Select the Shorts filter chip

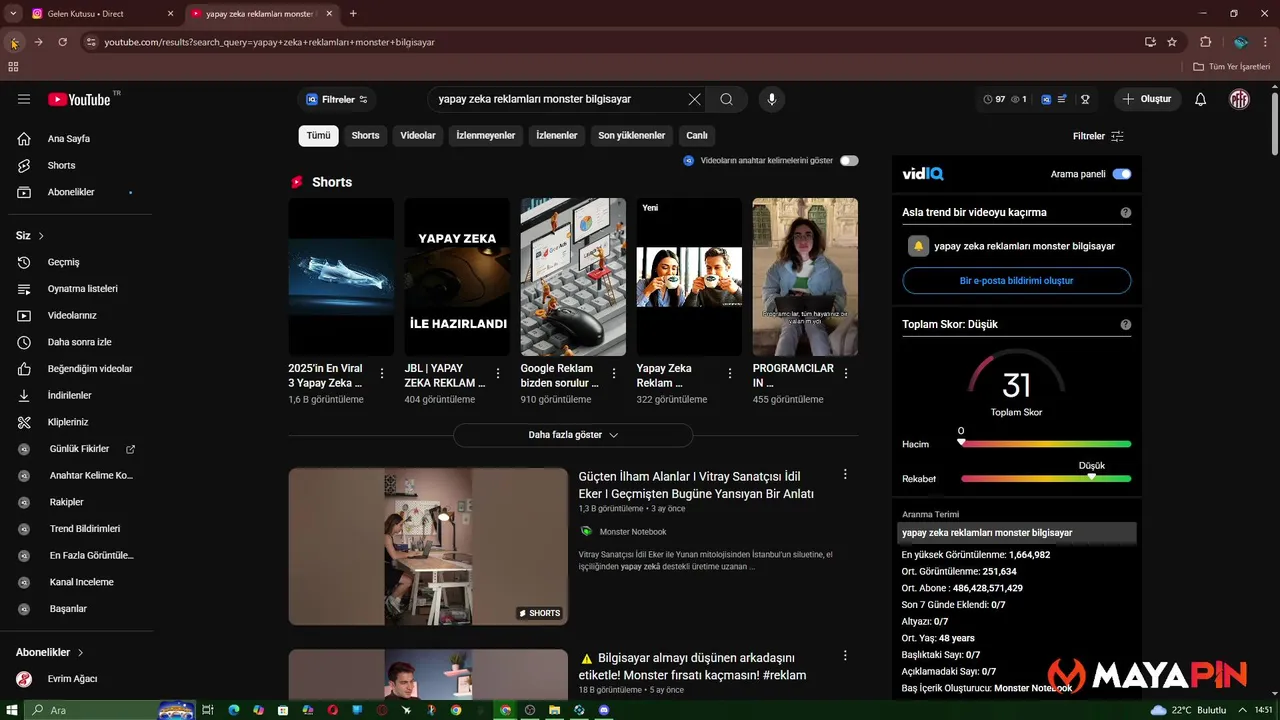coord(365,136)
